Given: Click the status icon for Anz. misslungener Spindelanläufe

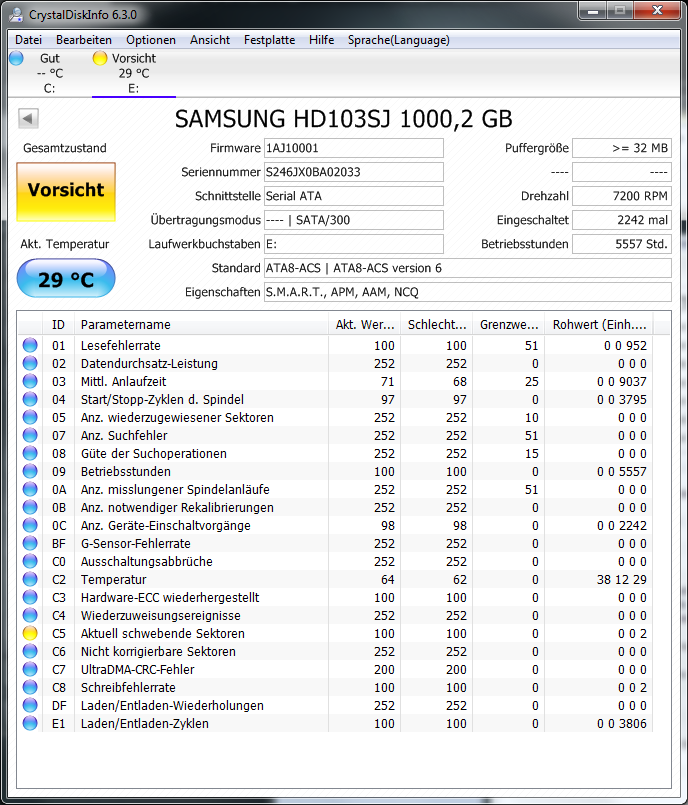Looking at the screenshot, I should [x=30, y=489].
